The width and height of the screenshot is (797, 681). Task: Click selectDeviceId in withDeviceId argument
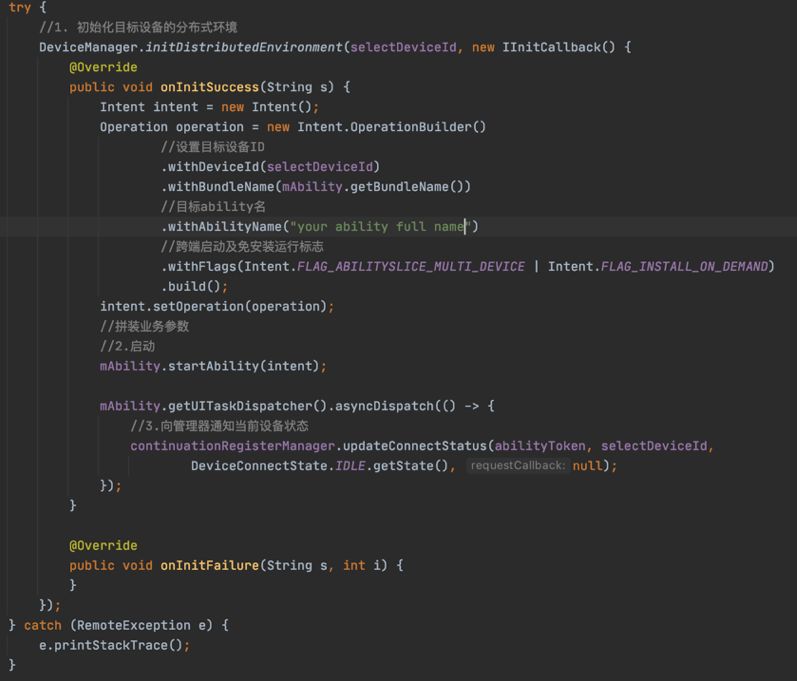[320, 167]
